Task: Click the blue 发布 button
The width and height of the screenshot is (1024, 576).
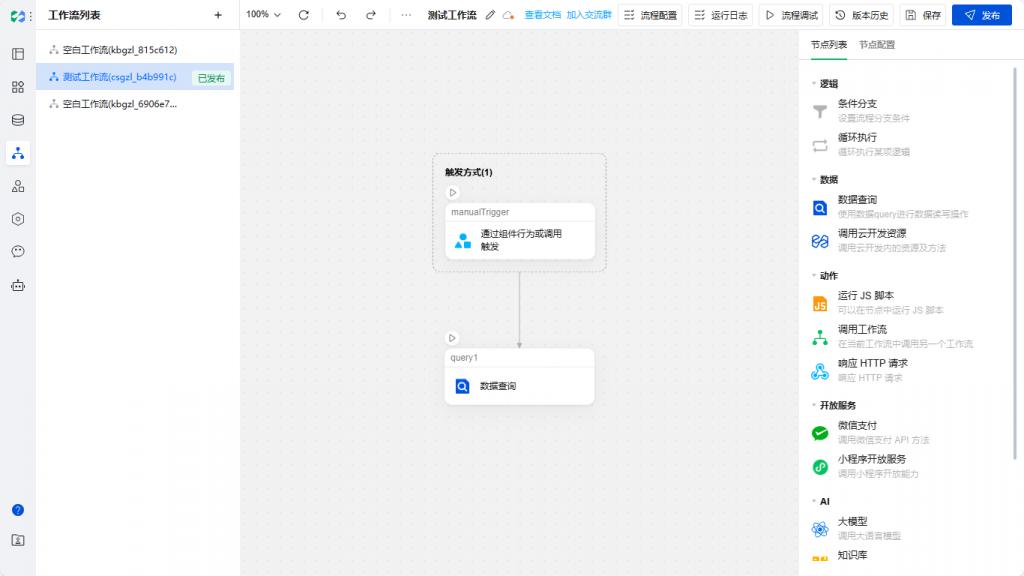Action: [x=982, y=15]
